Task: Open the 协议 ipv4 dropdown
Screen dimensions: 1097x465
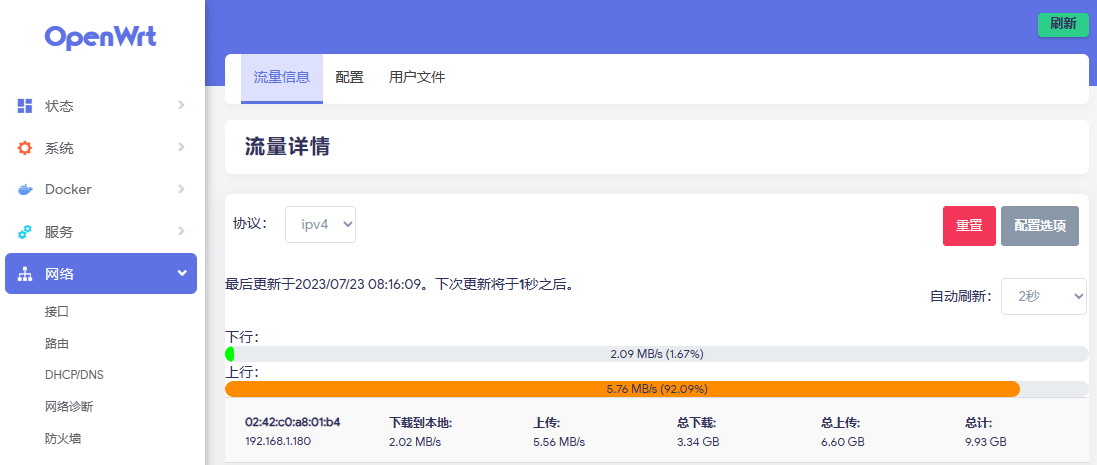Action: pyautogui.click(x=320, y=224)
